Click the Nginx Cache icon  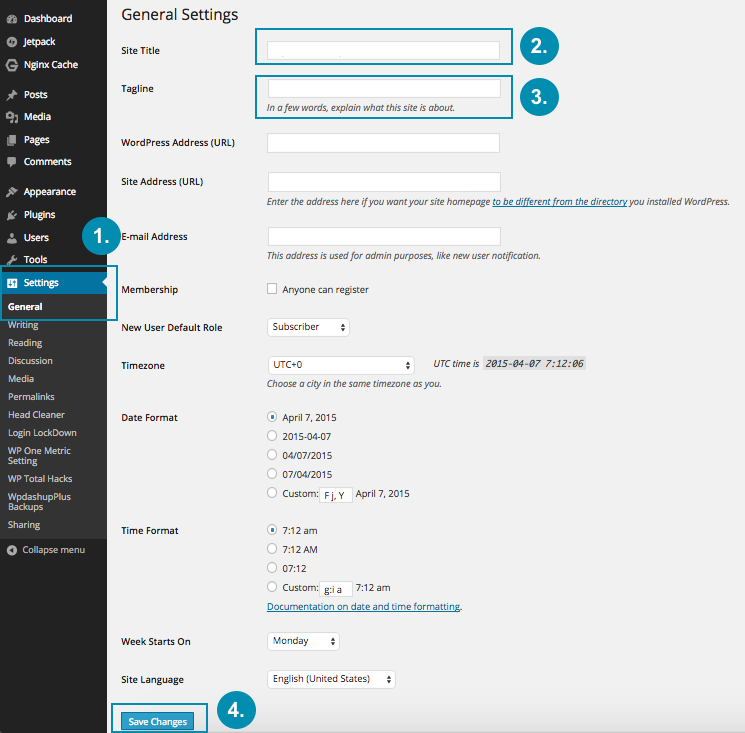tap(12, 65)
